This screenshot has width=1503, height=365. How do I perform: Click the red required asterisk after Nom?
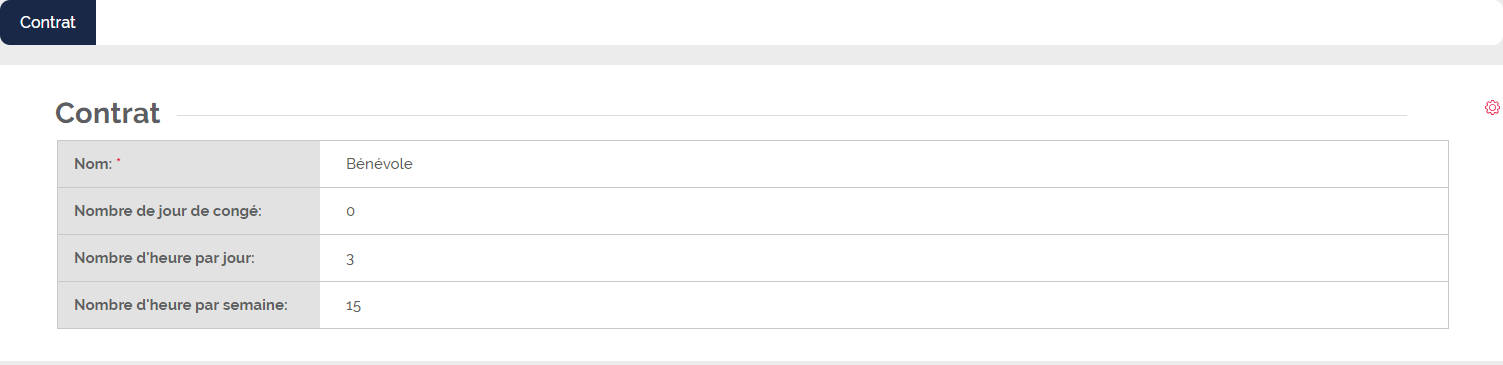pos(119,161)
